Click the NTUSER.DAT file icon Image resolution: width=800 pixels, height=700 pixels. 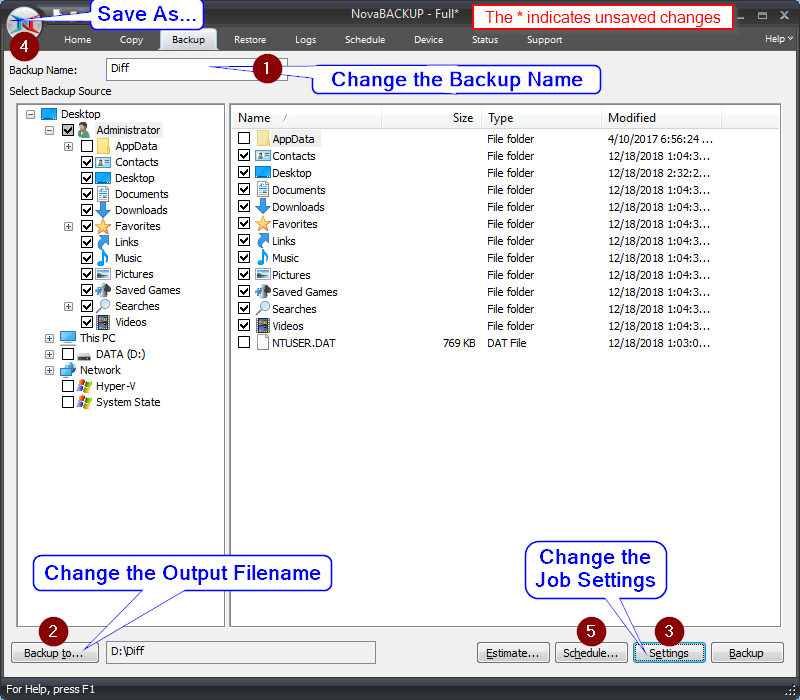263,342
